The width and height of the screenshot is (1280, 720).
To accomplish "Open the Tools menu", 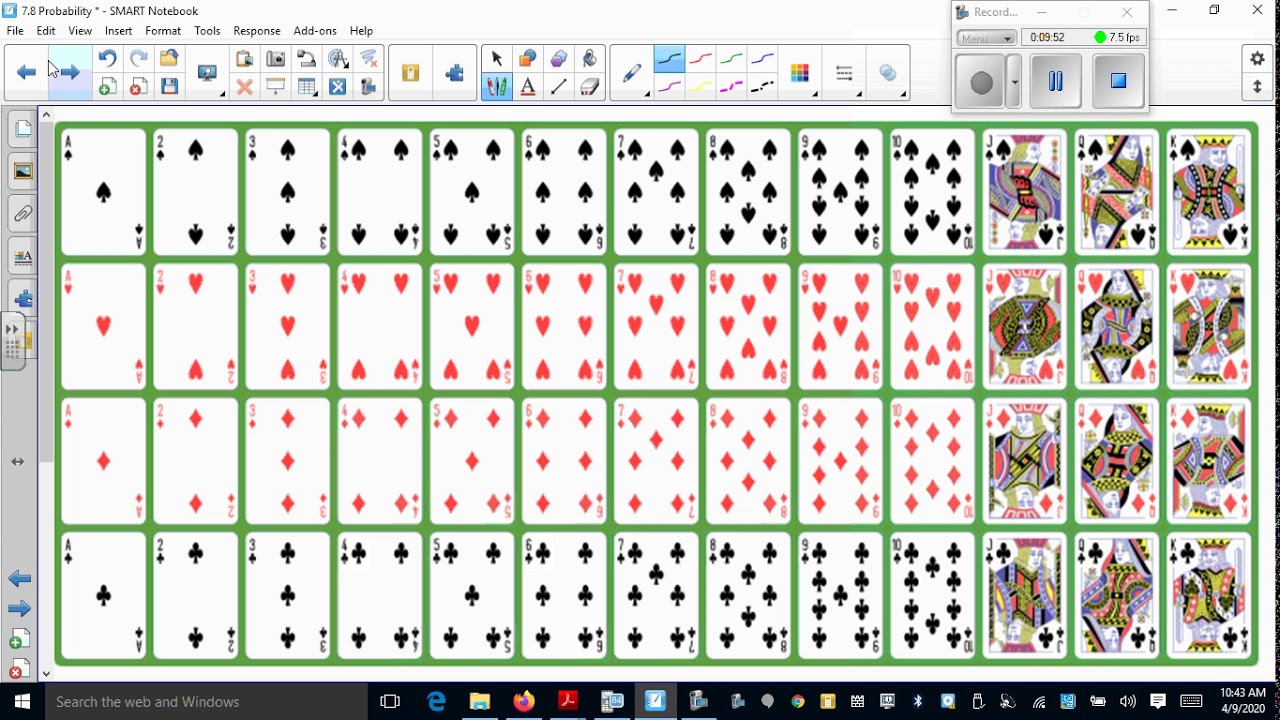I will click(x=207, y=31).
